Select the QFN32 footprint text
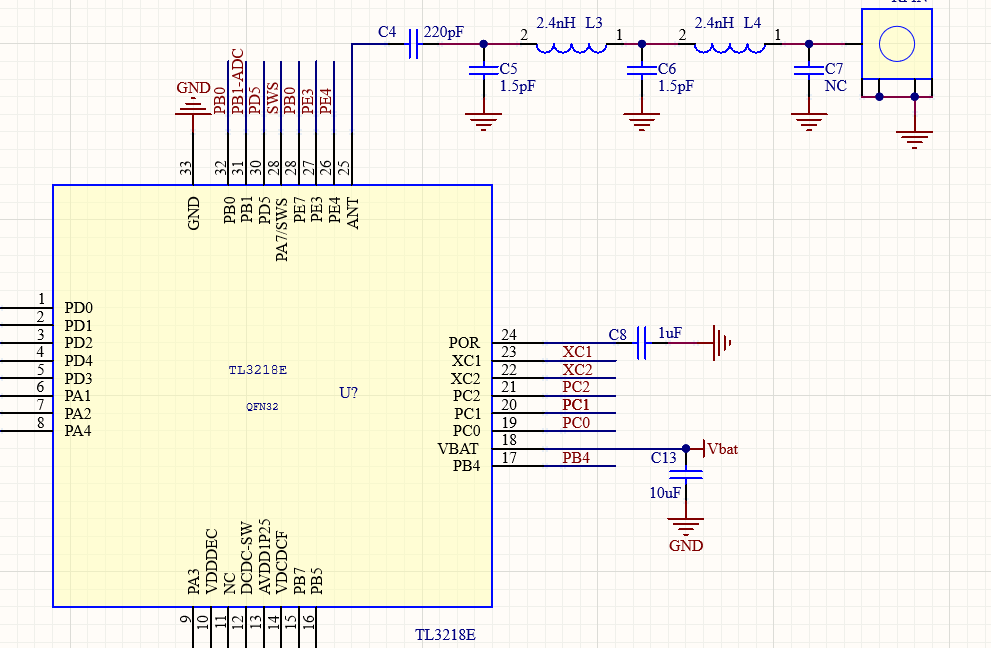Viewport: 991px width, 648px height. pos(264,407)
